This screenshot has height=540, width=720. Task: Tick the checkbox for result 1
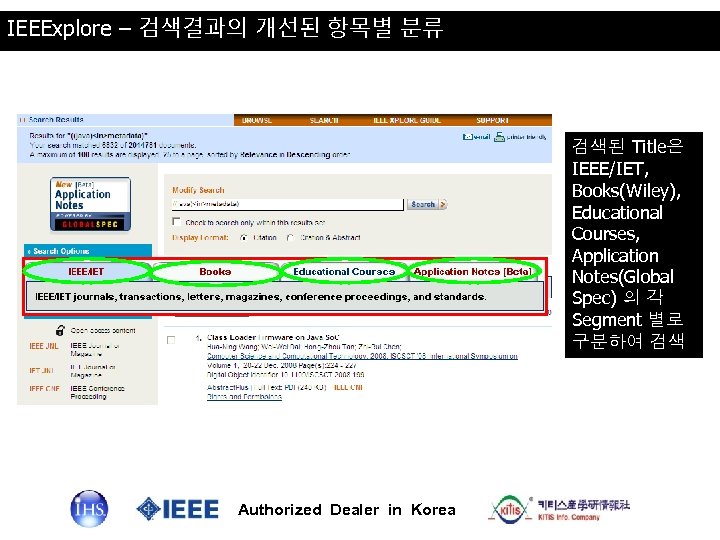[x=171, y=340]
